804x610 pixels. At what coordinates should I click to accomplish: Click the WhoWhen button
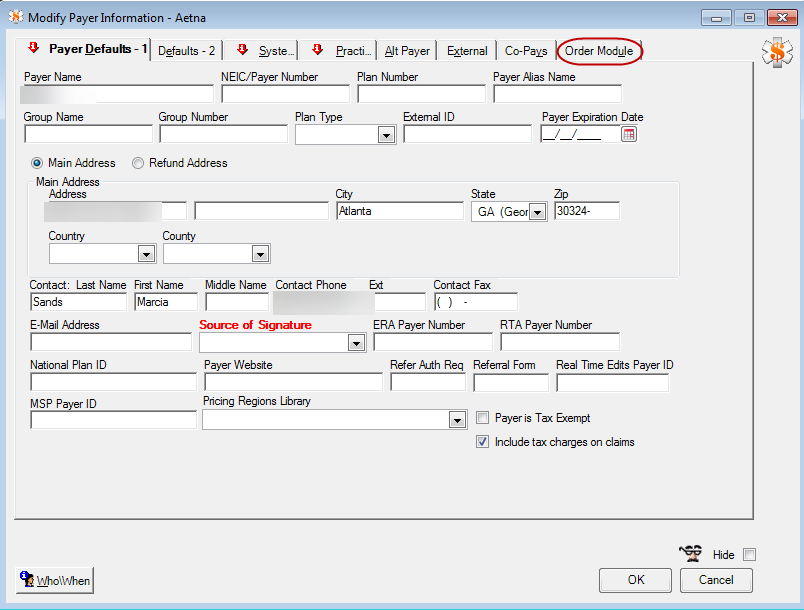click(55, 580)
